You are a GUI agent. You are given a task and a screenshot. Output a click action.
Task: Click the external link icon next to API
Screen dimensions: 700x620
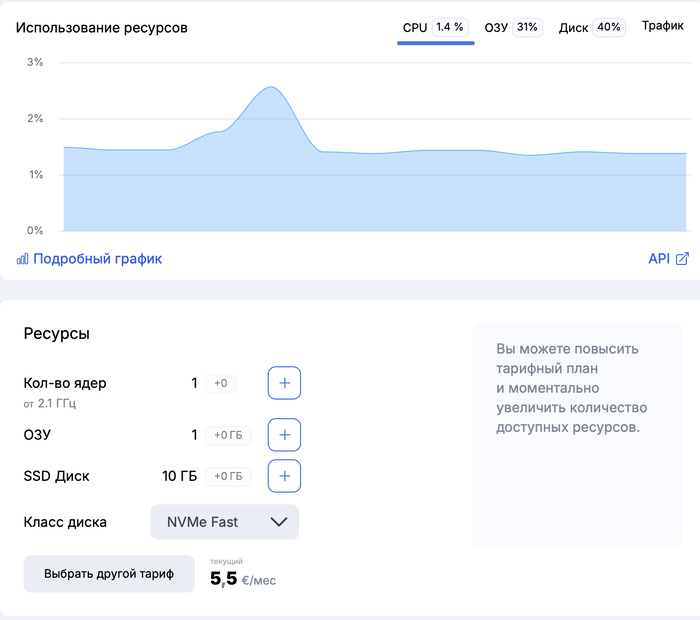(682, 259)
